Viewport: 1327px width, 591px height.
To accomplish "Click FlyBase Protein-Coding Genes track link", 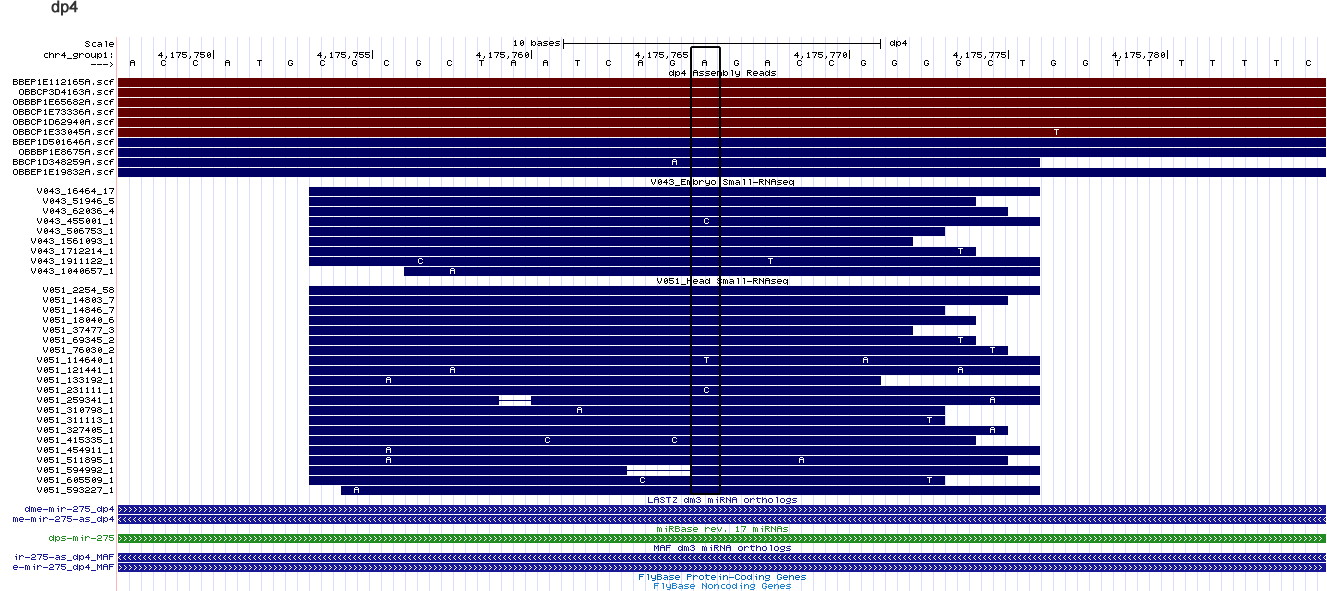I will click(722, 577).
